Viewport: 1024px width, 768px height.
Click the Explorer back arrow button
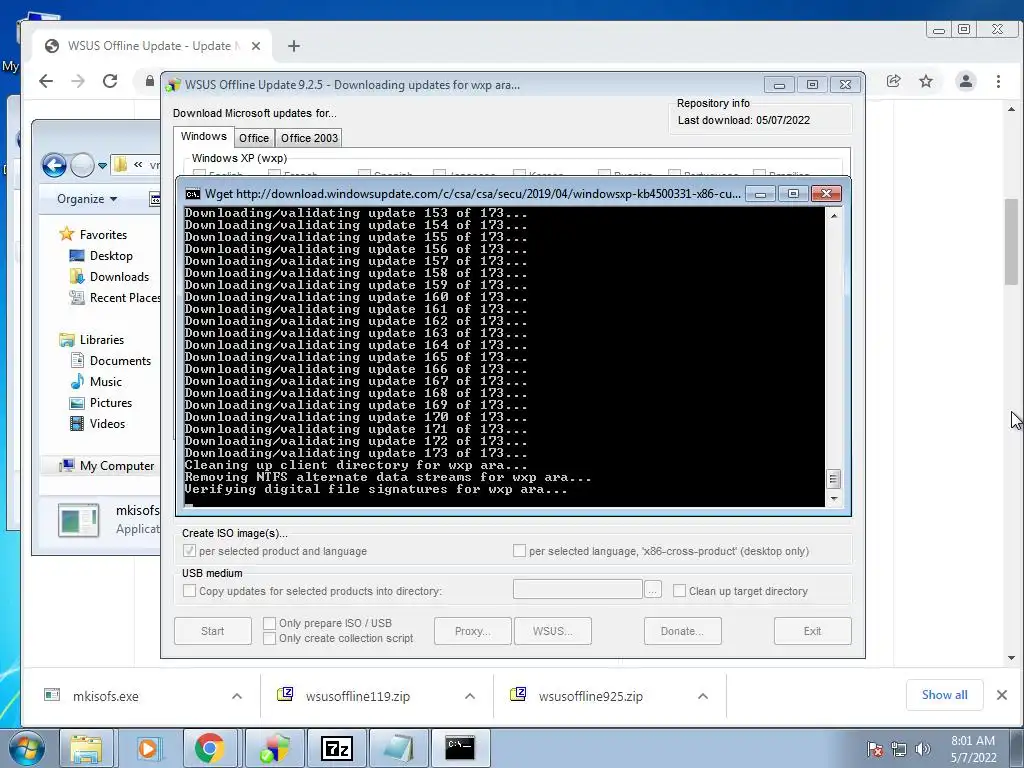point(54,165)
